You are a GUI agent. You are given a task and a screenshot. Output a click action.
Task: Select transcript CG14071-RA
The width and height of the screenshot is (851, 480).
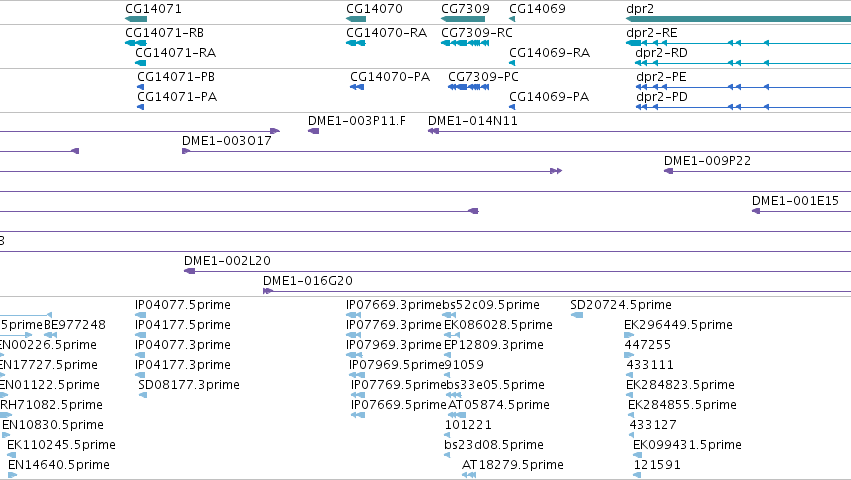pos(175,53)
